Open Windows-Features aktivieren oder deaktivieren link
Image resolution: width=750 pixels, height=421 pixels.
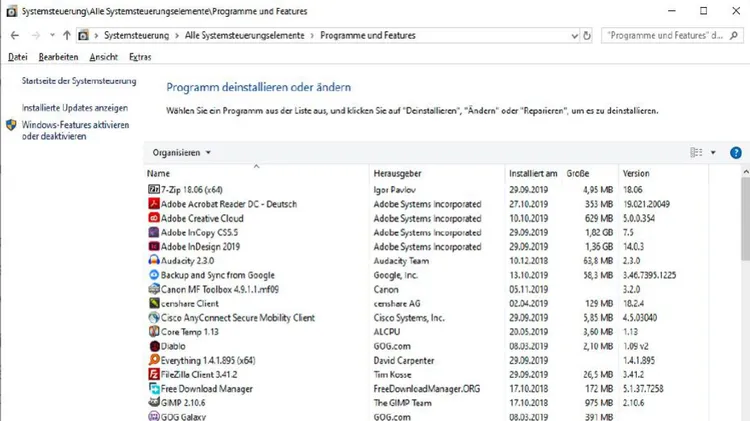click(75, 131)
